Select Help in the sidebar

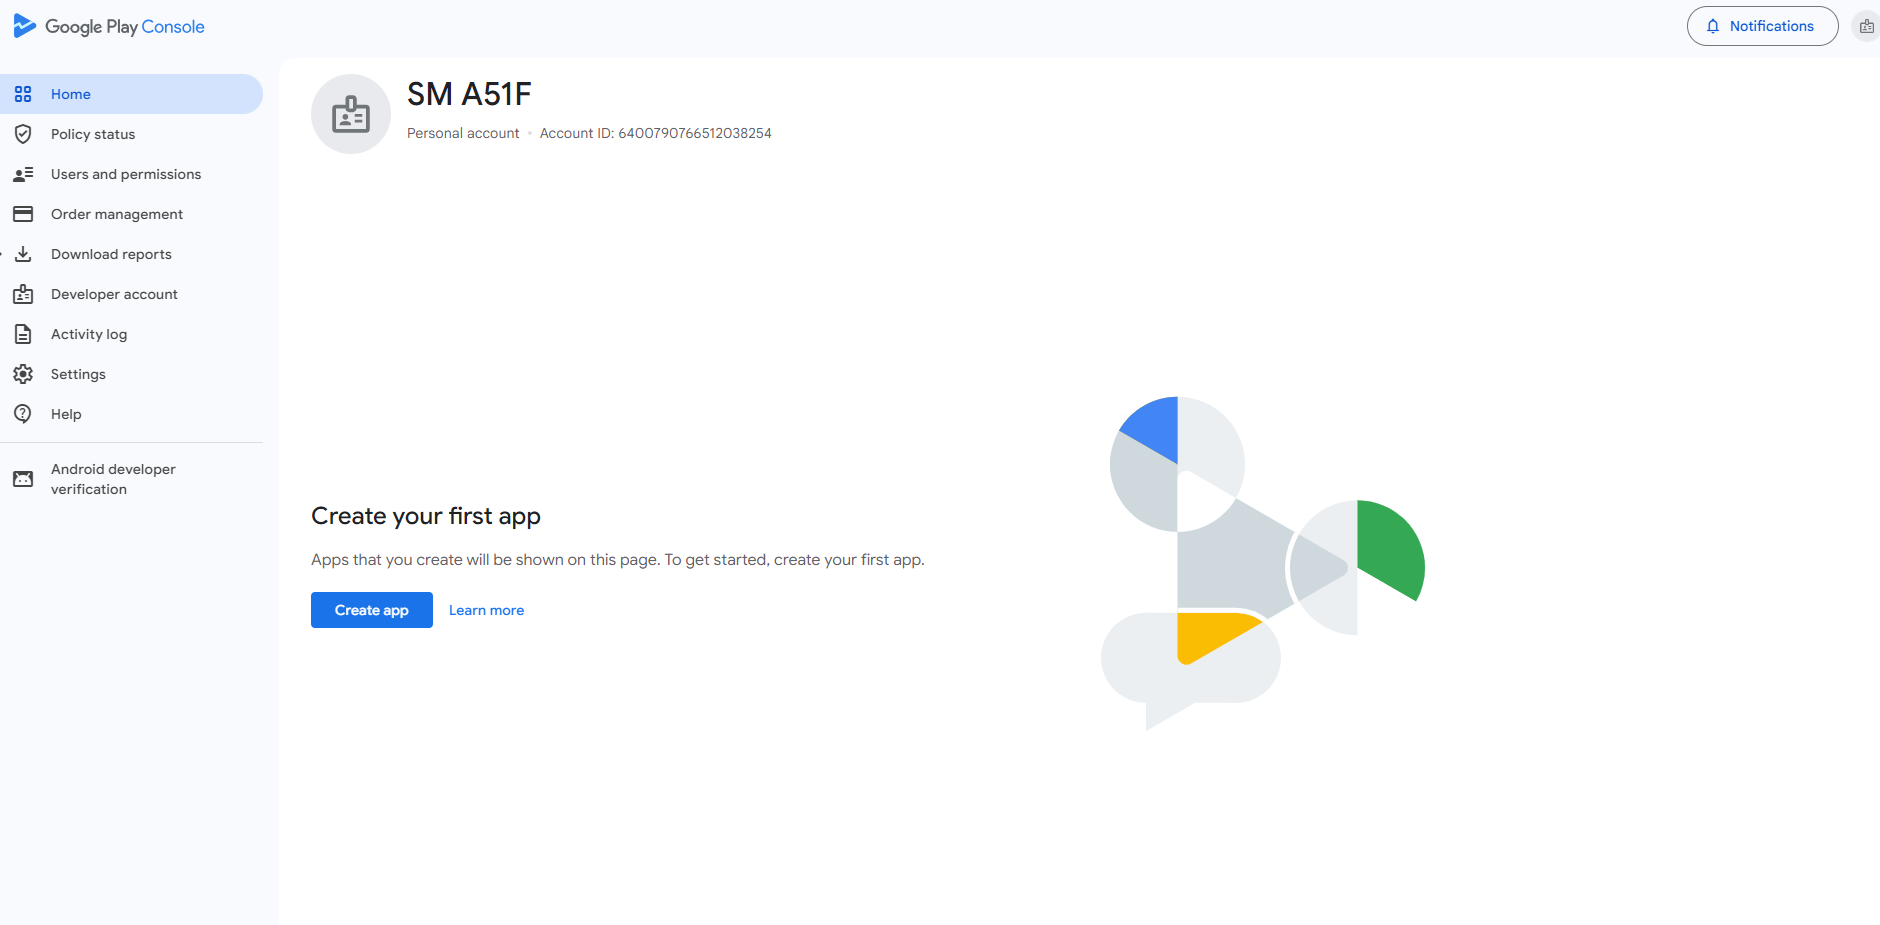(x=131, y=414)
